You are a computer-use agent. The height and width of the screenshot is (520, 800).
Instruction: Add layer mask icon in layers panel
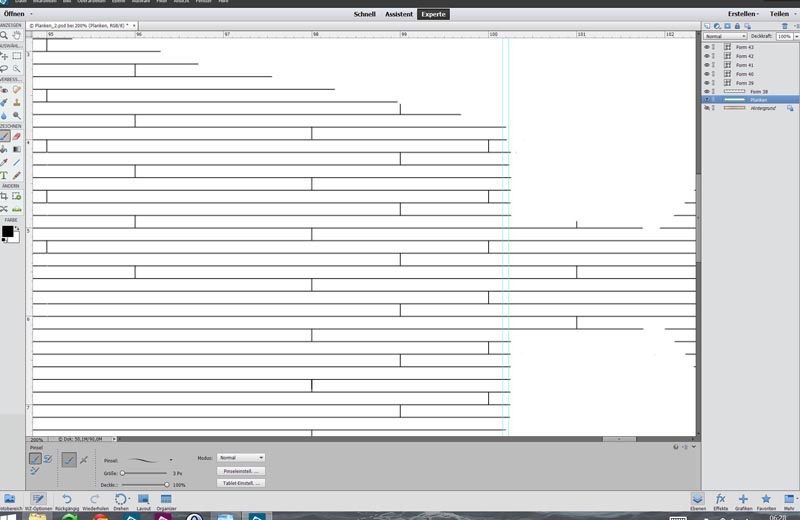point(728,26)
